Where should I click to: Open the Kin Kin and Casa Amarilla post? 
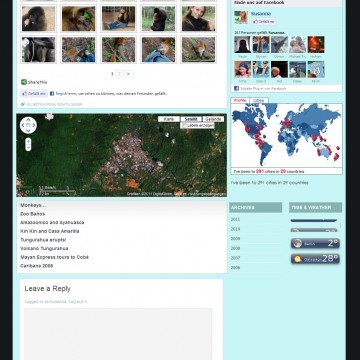(50, 231)
